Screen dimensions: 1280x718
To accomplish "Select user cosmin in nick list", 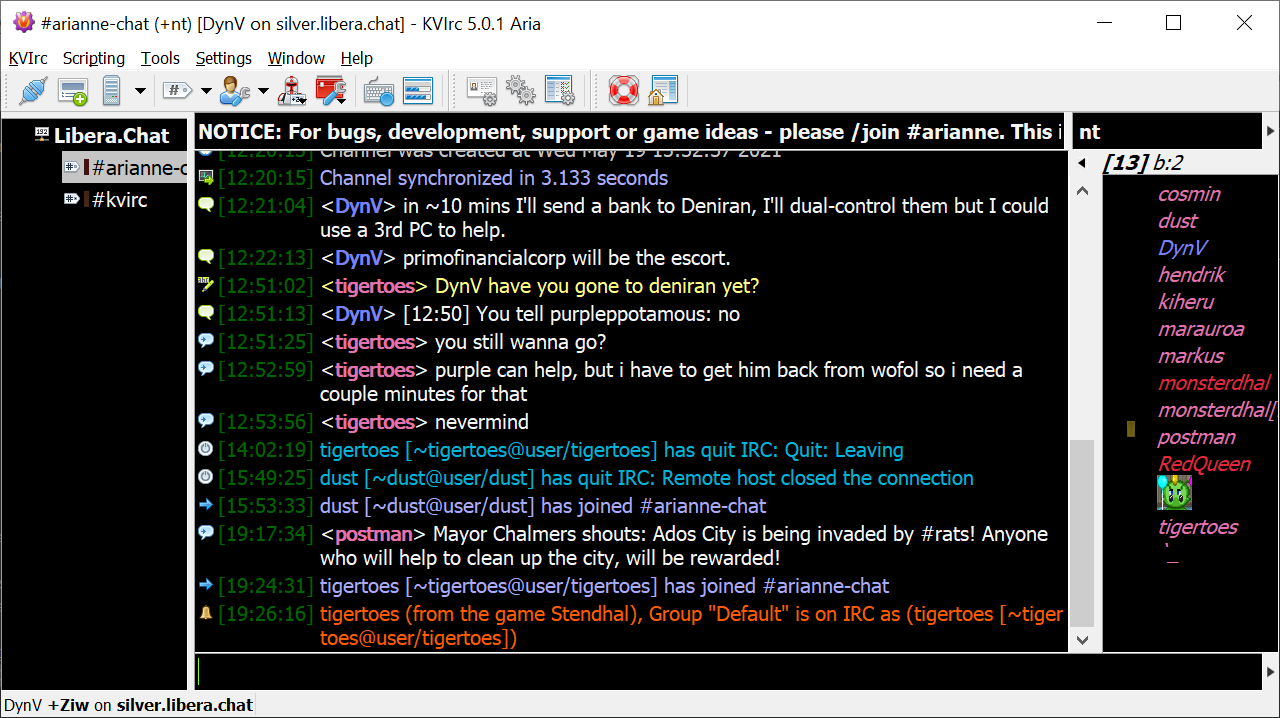I will coord(1189,194).
